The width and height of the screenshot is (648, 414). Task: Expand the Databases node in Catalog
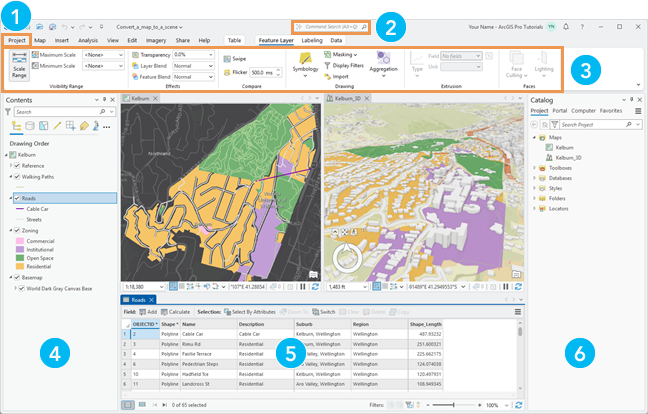pyautogui.click(x=534, y=178)
